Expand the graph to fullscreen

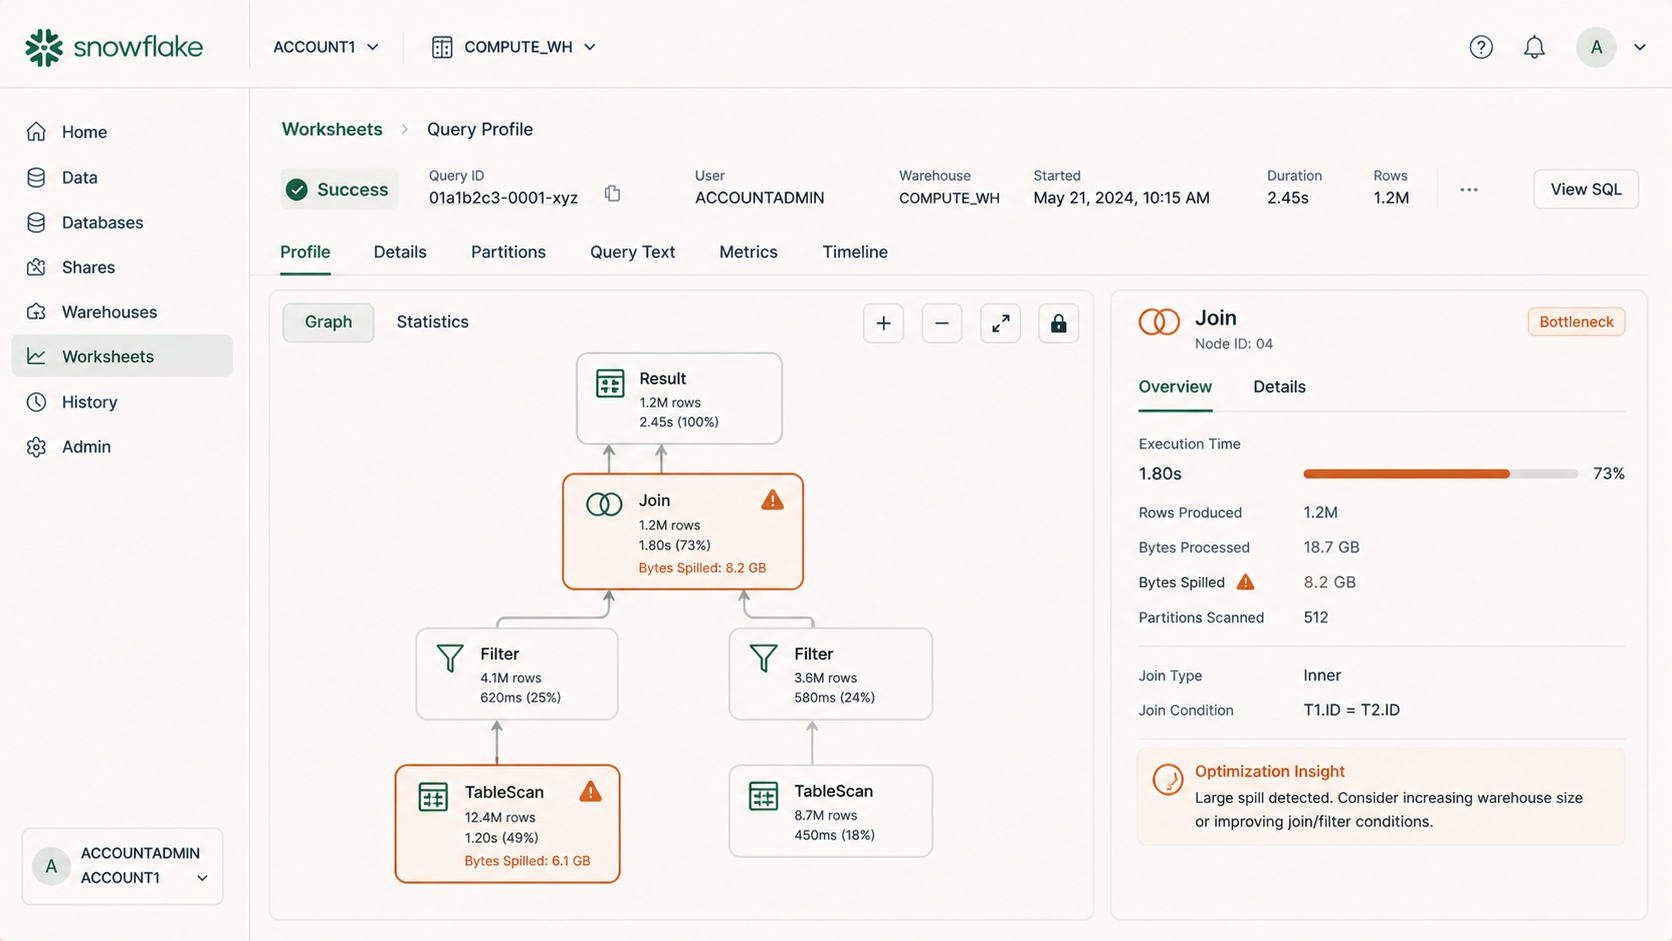point(1000,323)
